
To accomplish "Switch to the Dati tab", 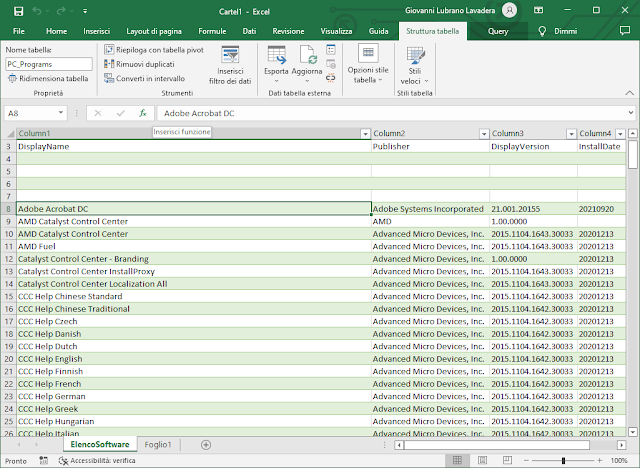I will (x=249, y=31).
